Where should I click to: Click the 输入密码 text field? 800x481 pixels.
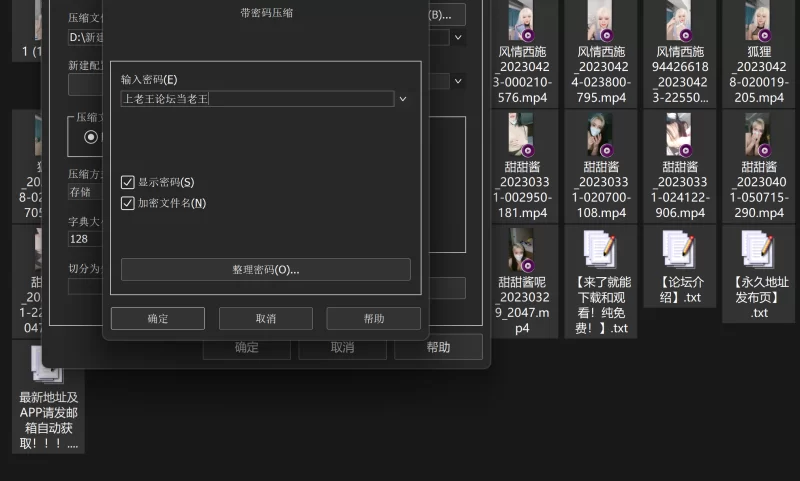[x=257, y=98]
